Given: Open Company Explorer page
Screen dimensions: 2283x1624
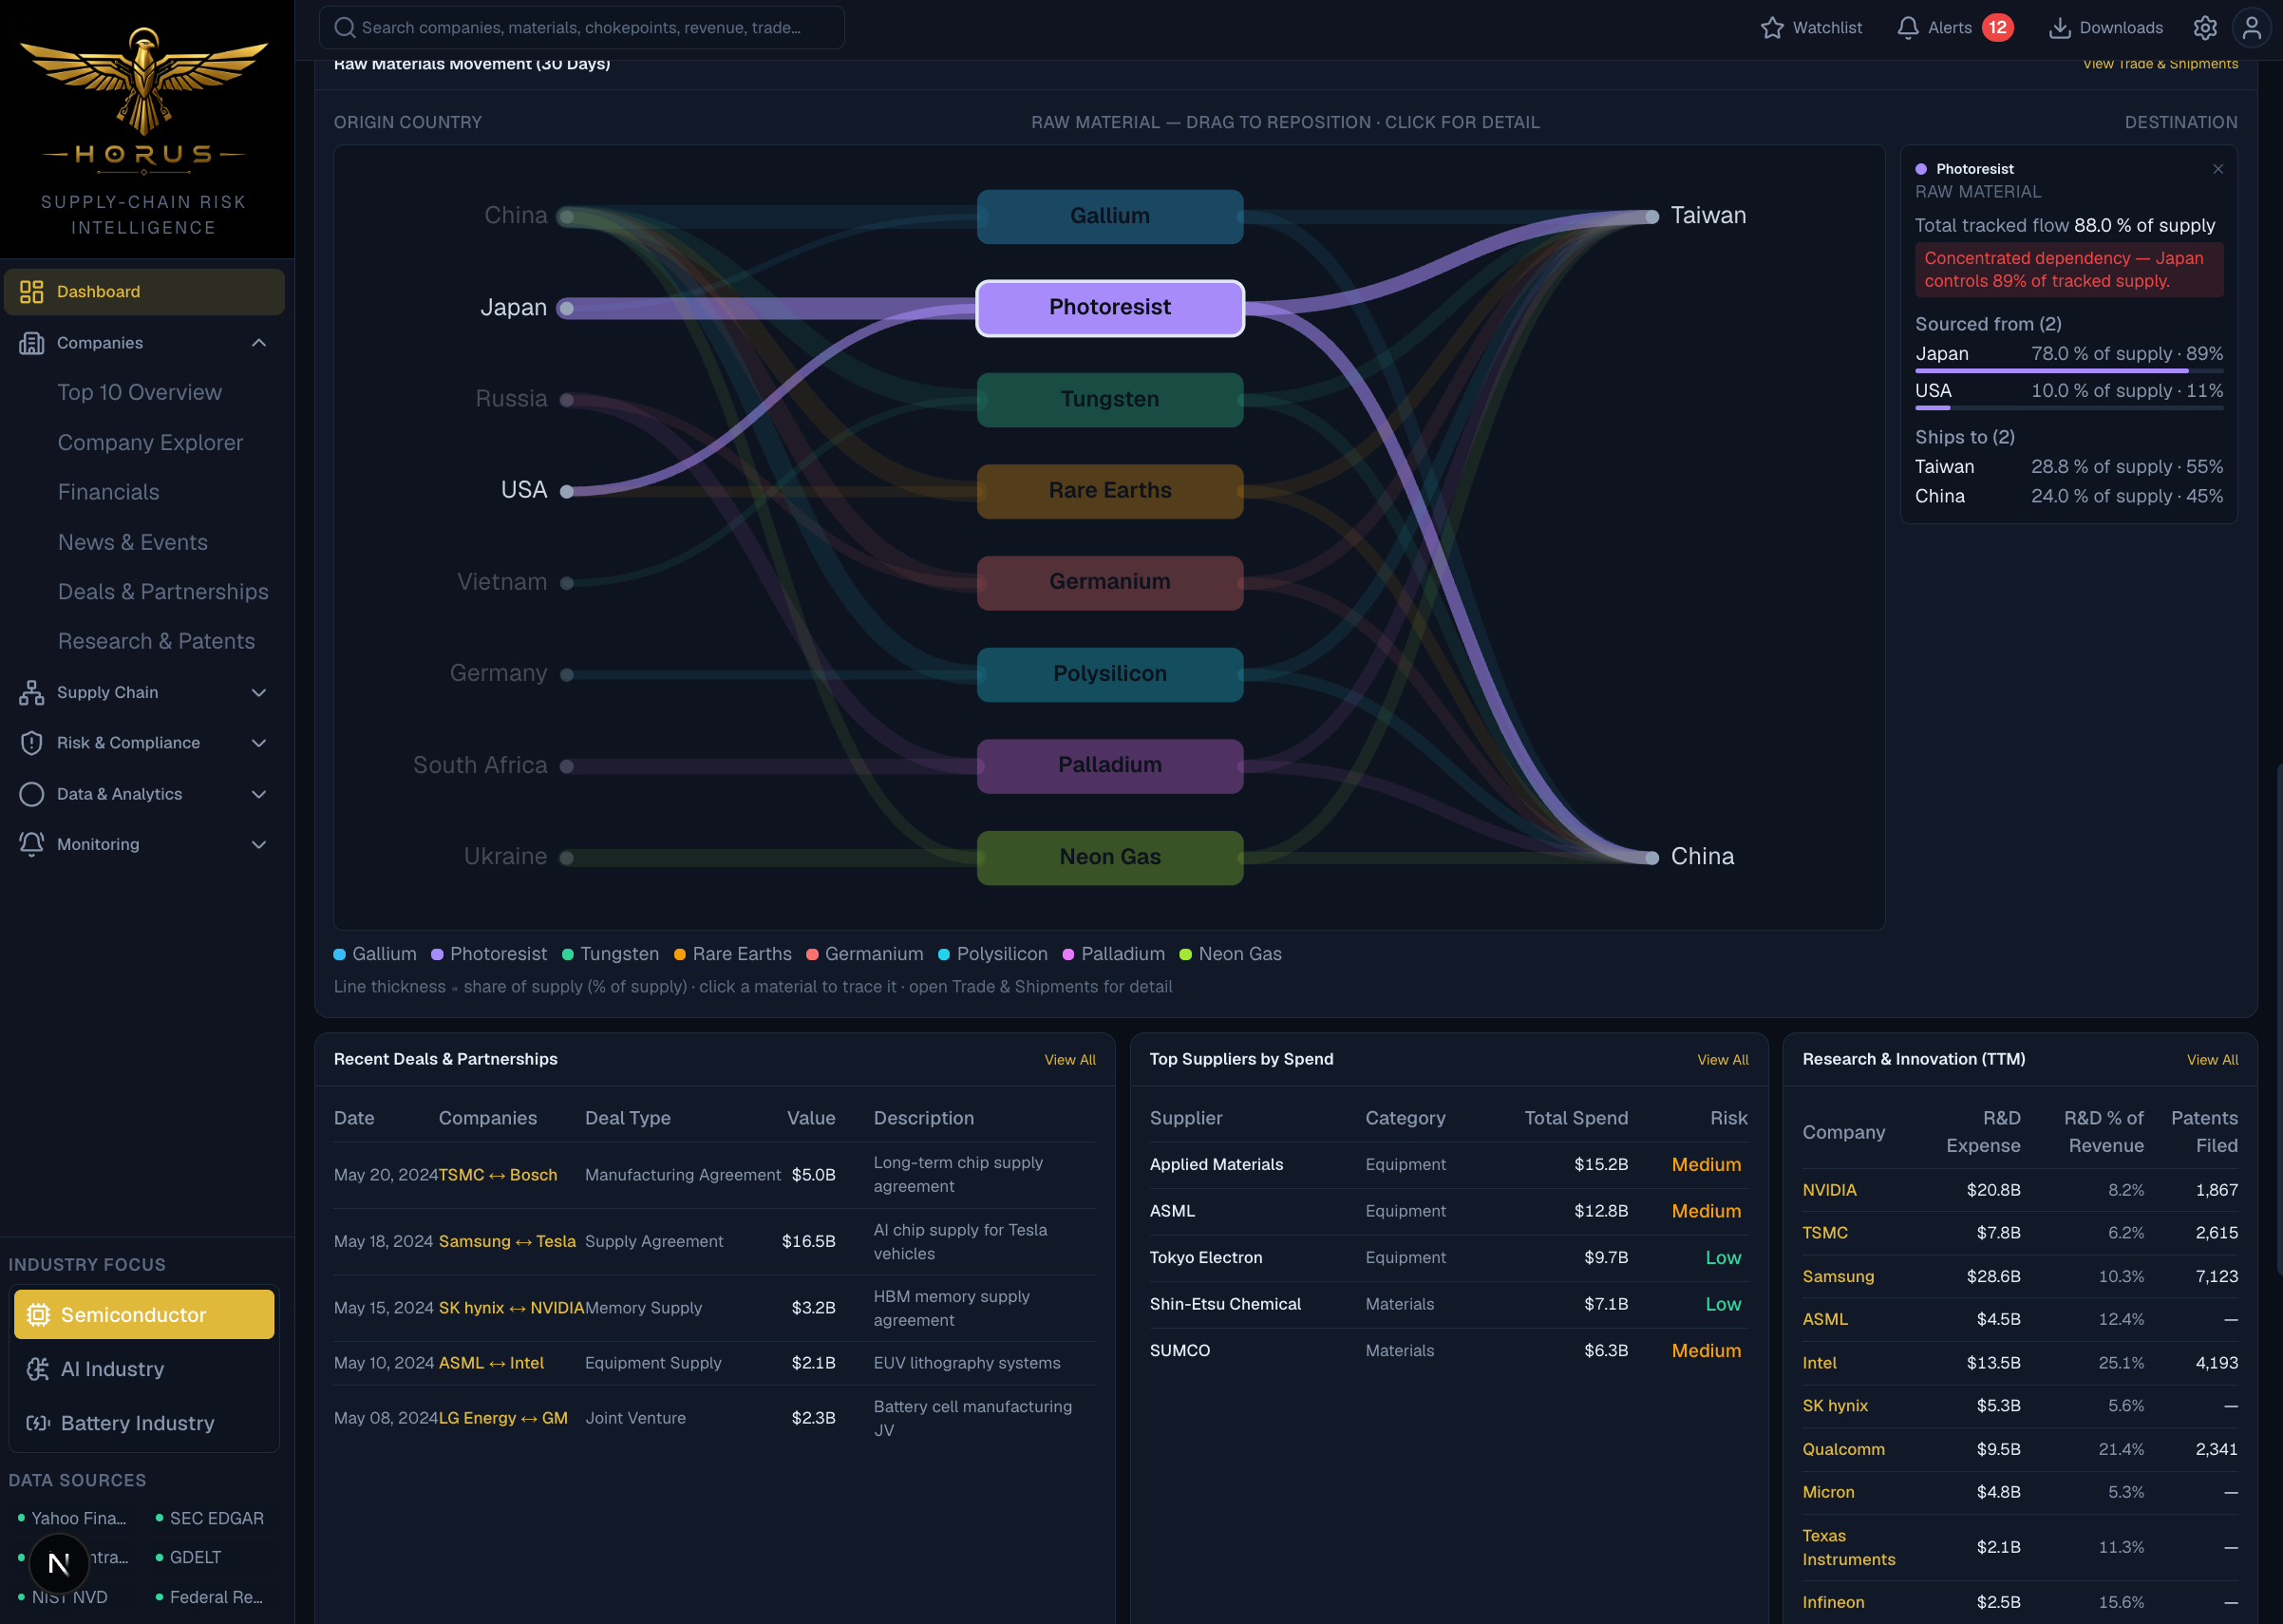Looking at the screenshot, I should (x=150, y=443).
